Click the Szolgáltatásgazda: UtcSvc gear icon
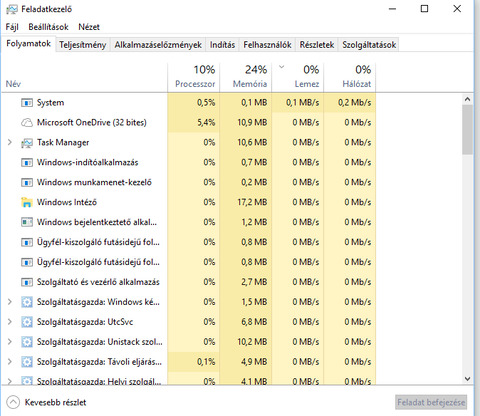 coord(27,322)
